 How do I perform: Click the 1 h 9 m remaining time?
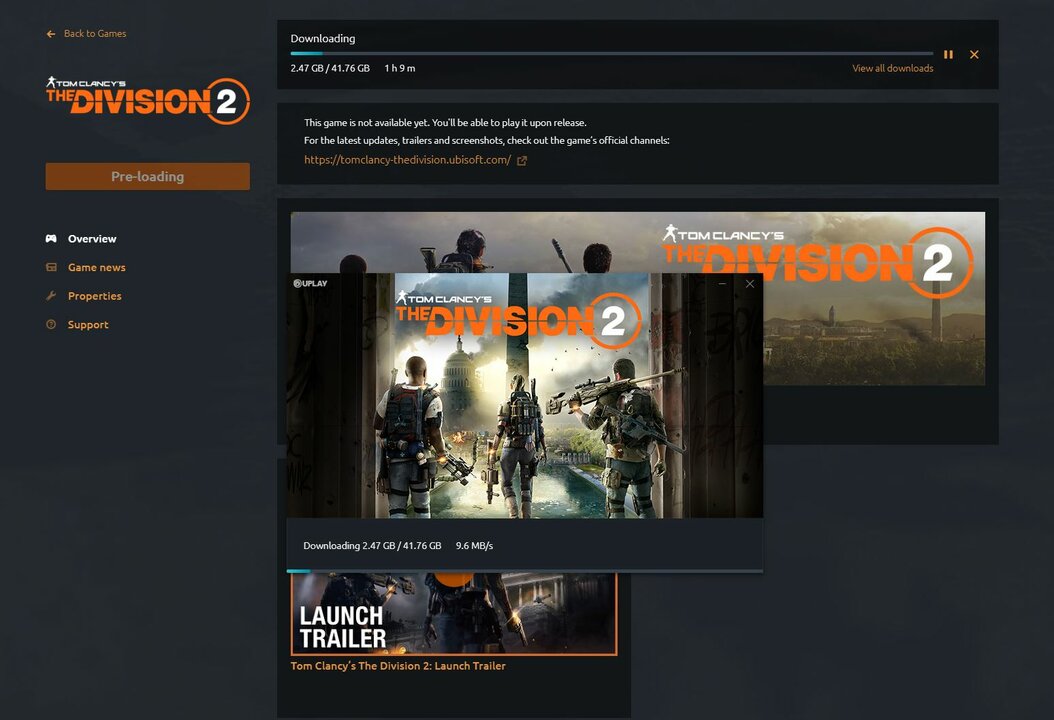(x=400, y=68)
